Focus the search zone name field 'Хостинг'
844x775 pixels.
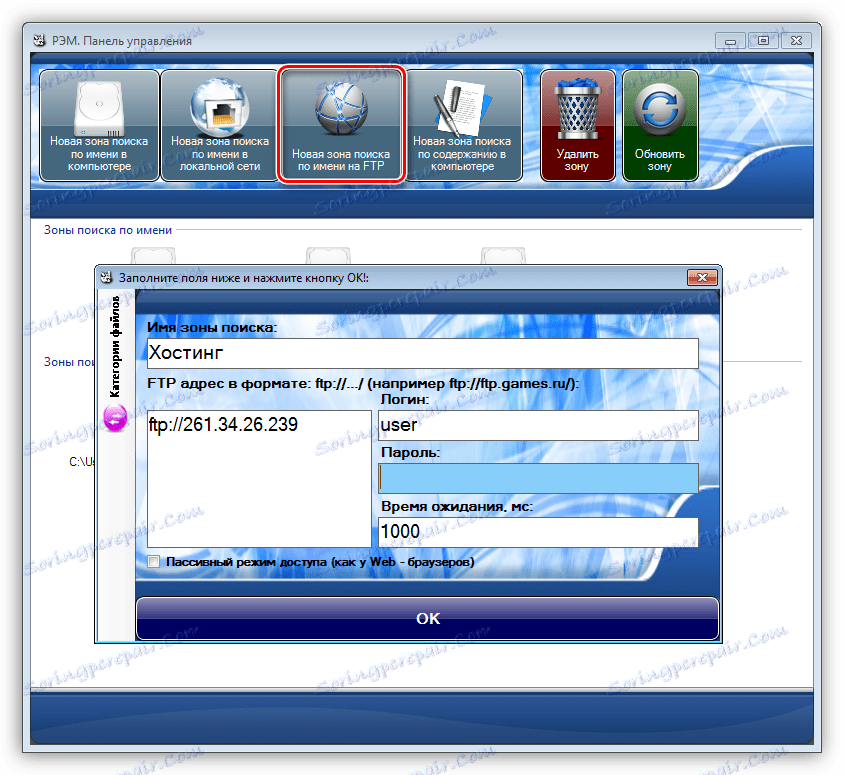[x=423, y=353]
